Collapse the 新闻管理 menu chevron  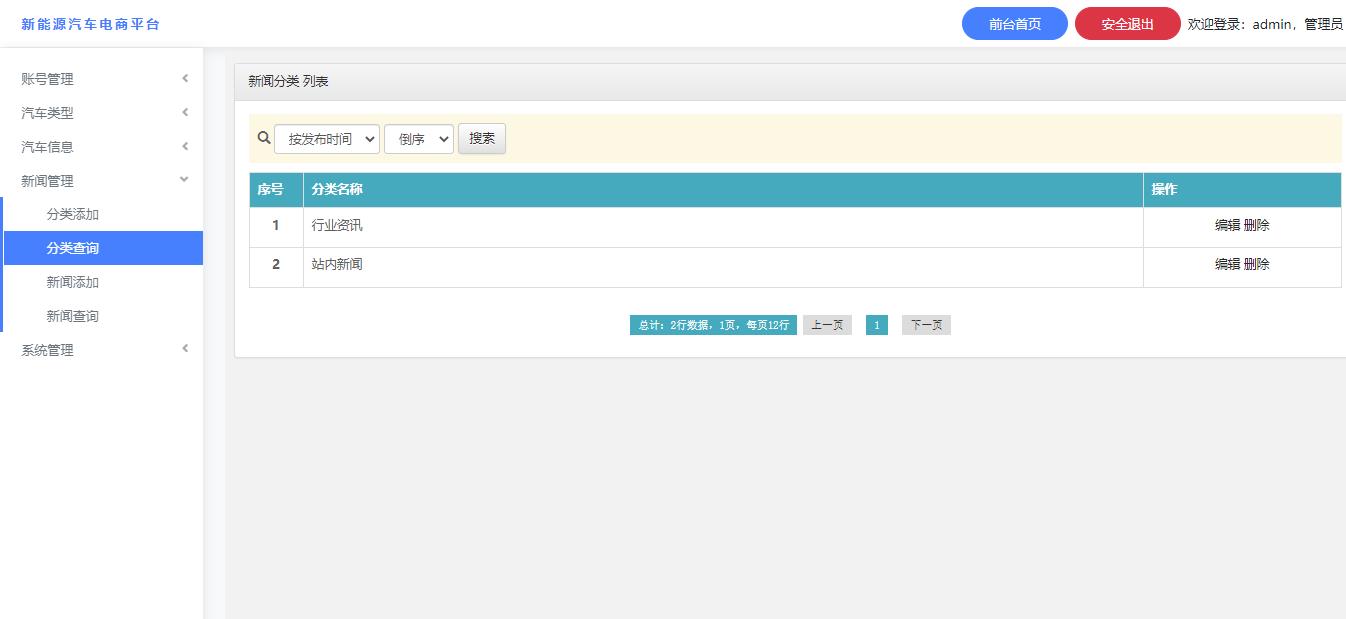[184, 180]
